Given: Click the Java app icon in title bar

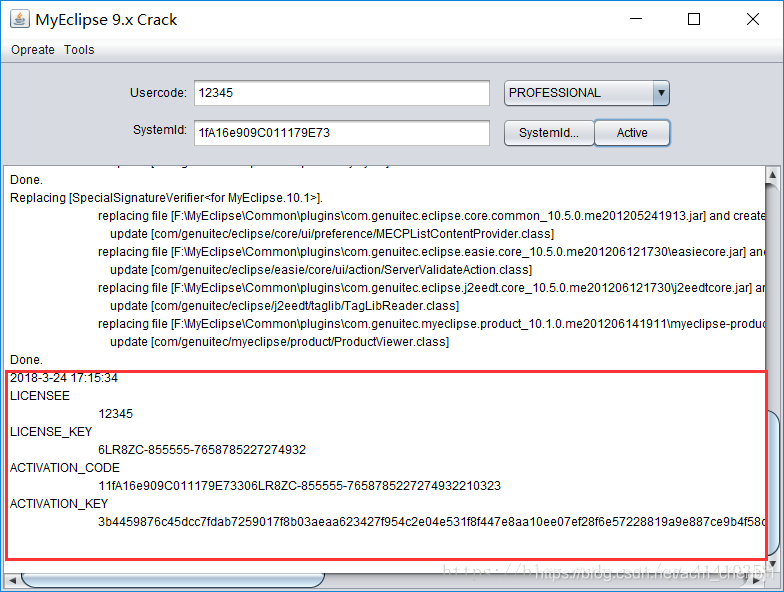Looking at the screenshot, I should pos(20,19).
